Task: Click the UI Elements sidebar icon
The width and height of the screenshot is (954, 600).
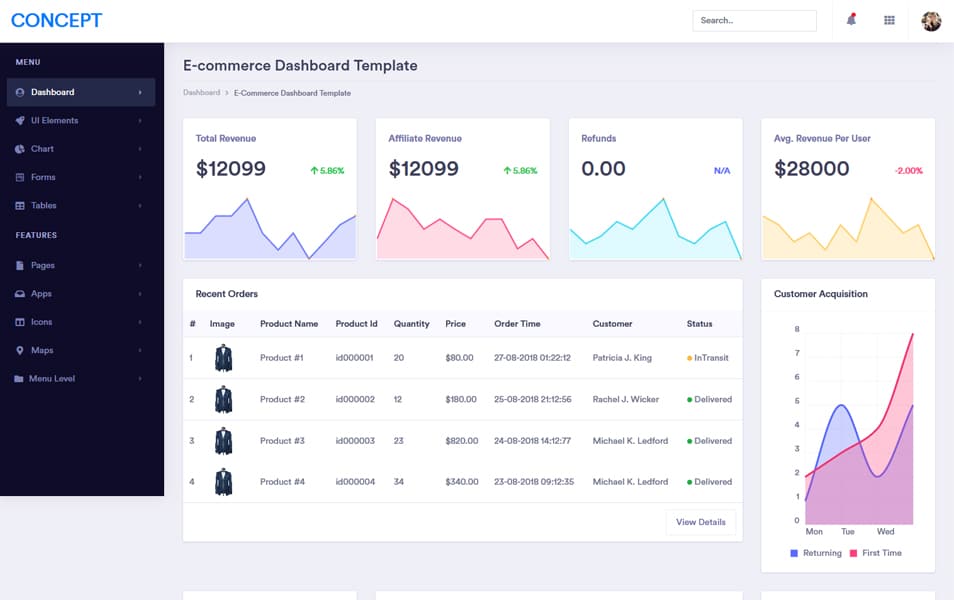Action: coord(19,120)
